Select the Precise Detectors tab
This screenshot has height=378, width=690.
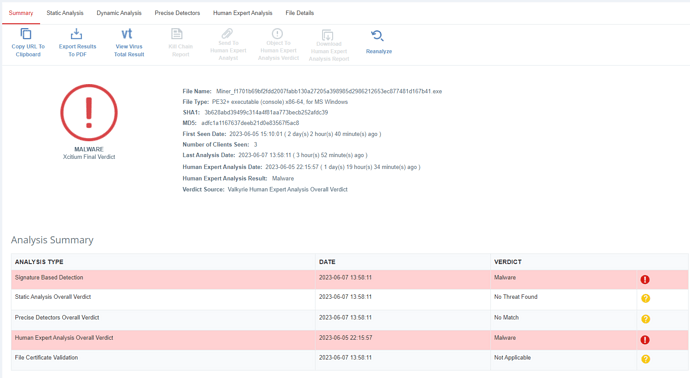[177, 13]
